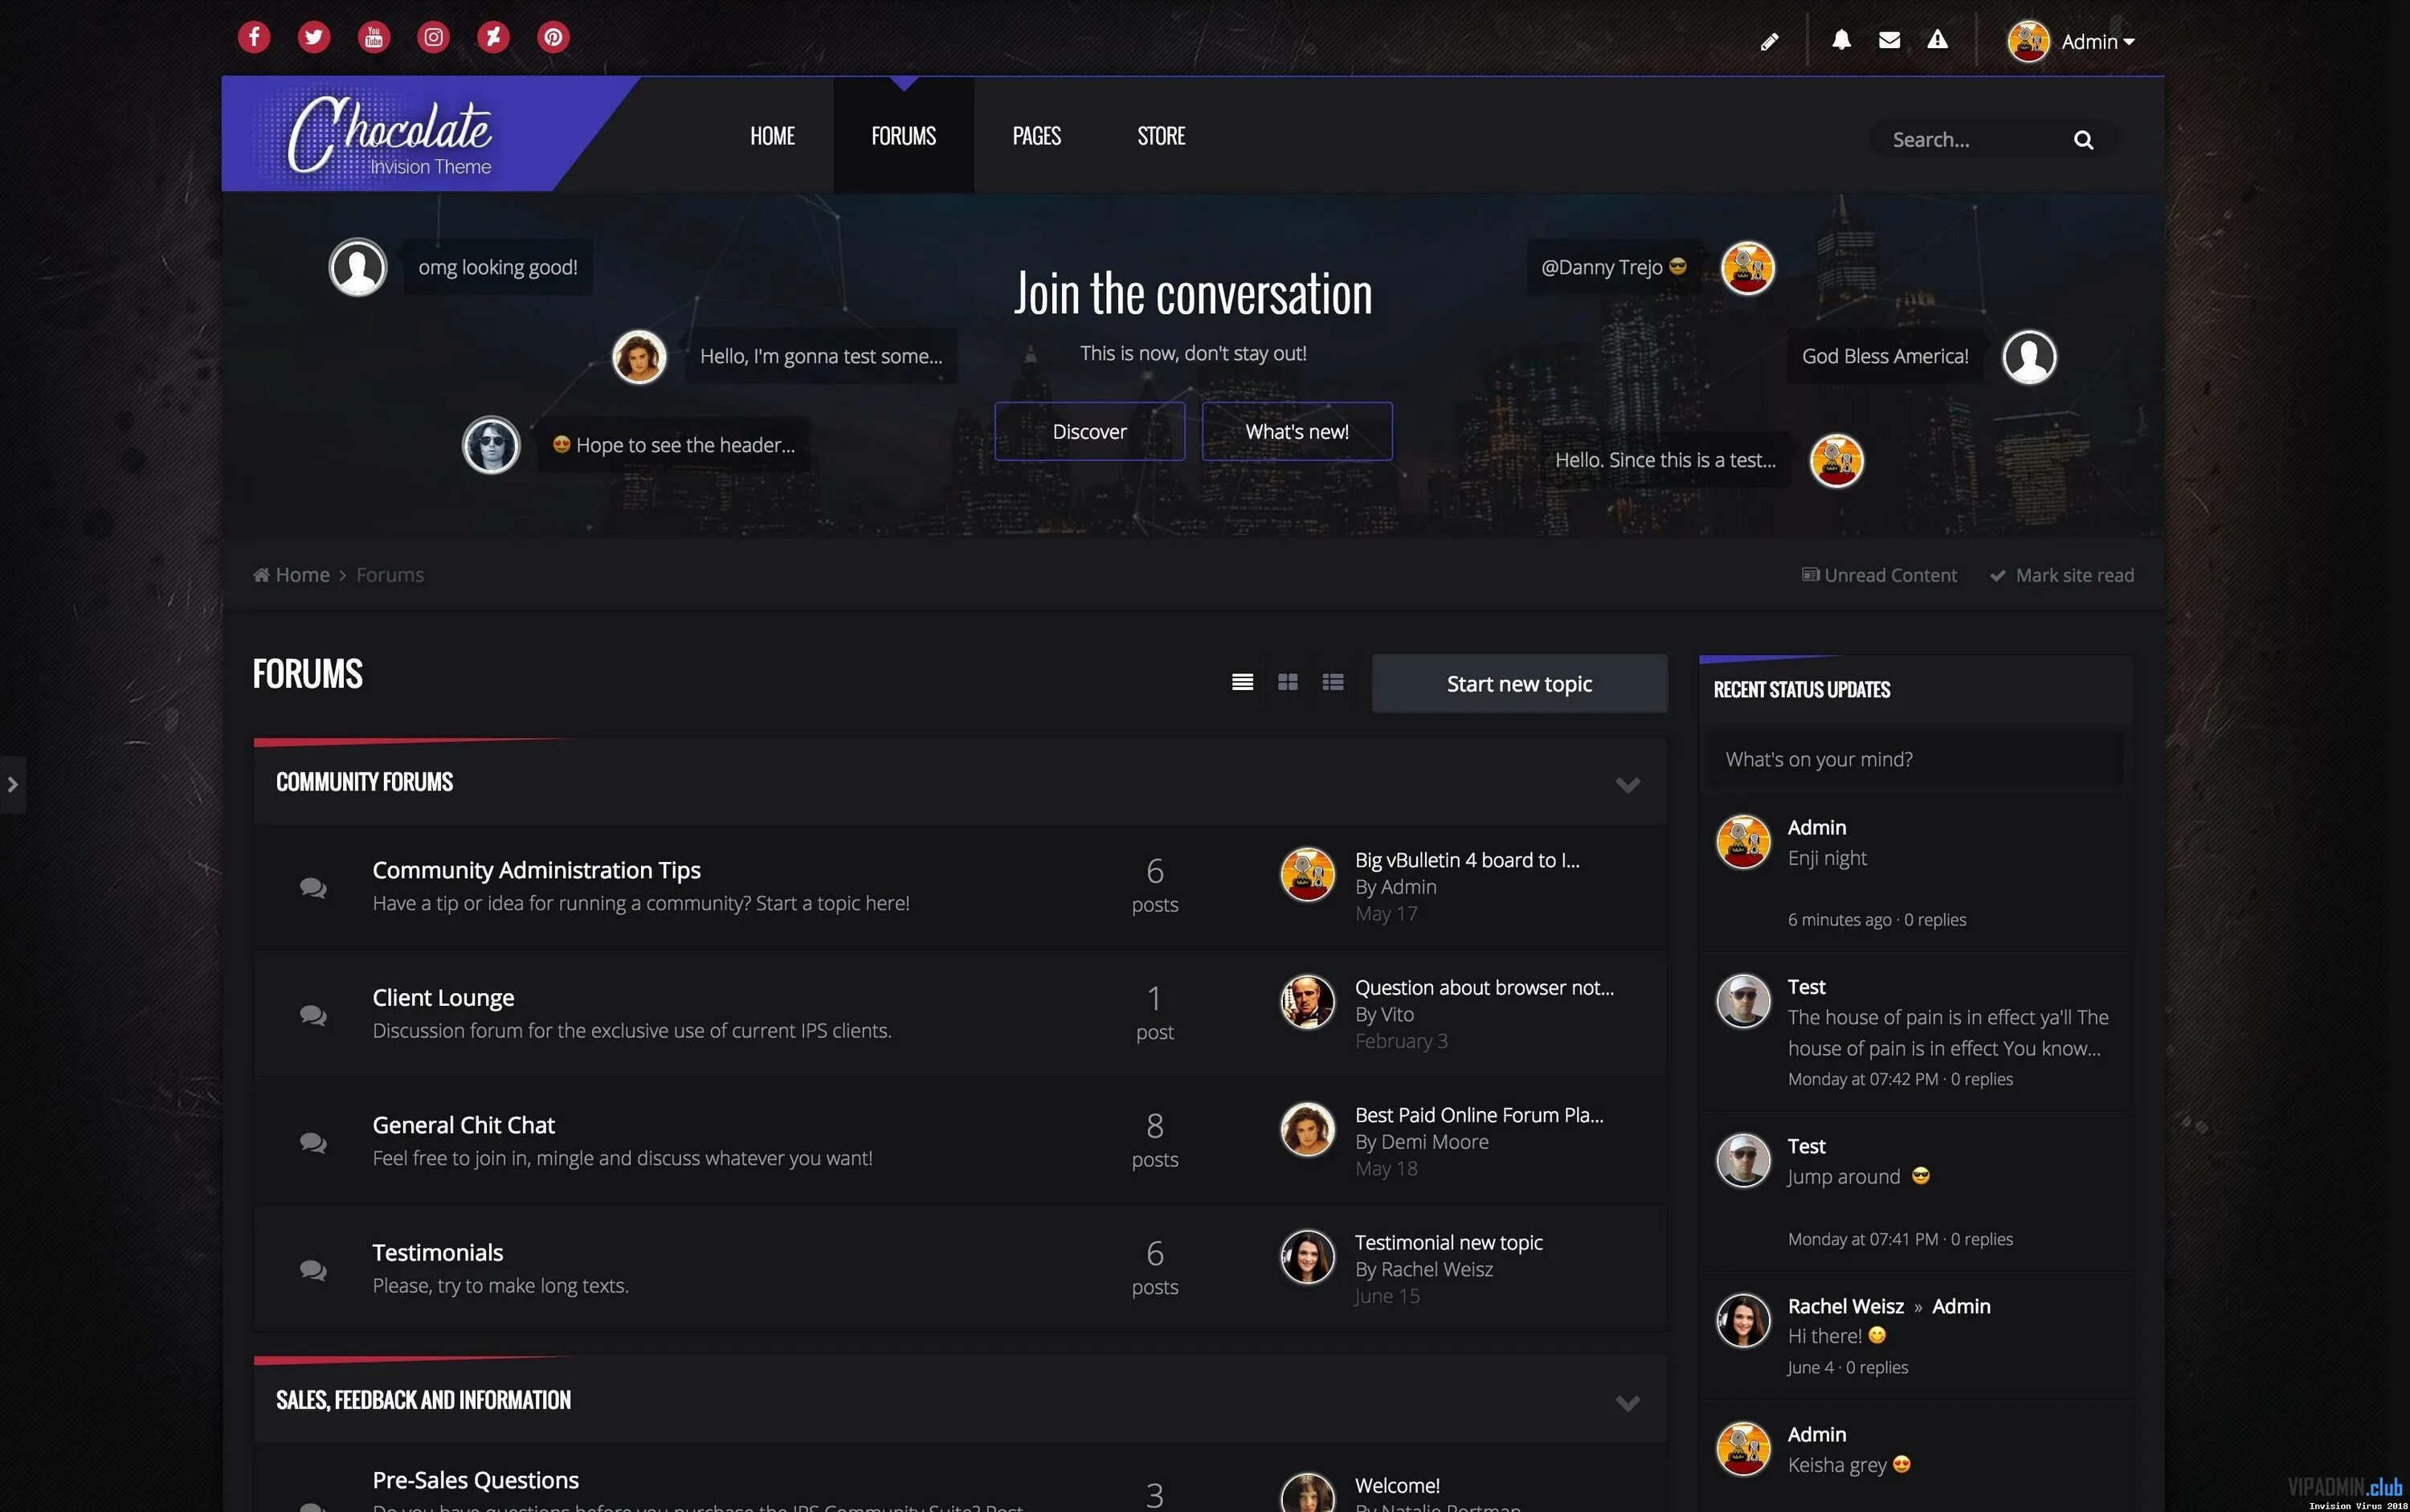Image resolution: width=2410 pixels, height=1512 pixels.
Task: Click the Pinterest social icon
Action: 552,37
